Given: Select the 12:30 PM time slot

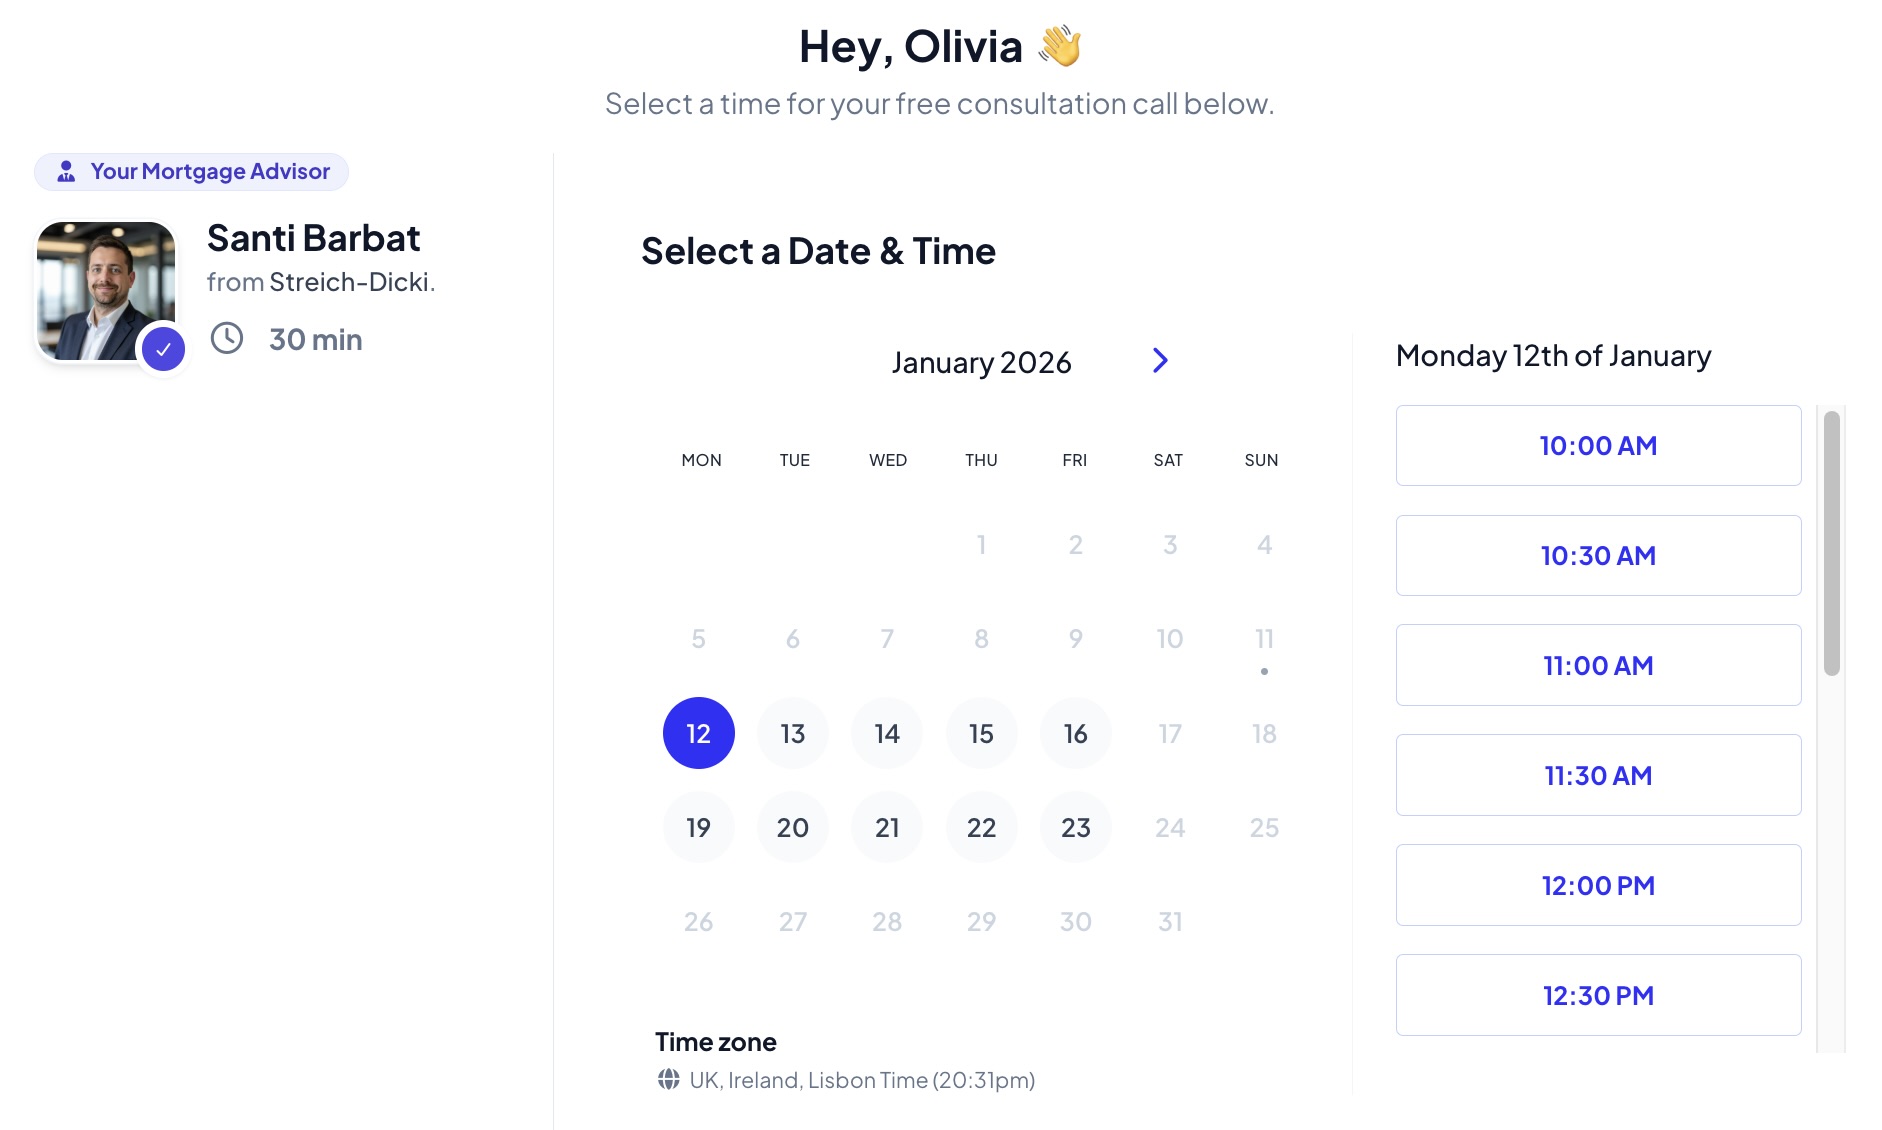Looking at the screenshot, I should tap(1597, 994).
